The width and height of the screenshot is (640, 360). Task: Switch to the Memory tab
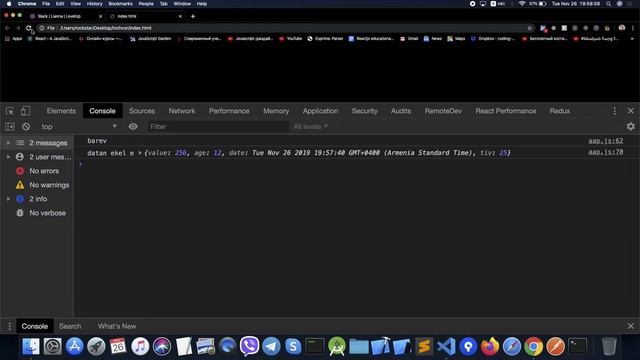point(276,111)
